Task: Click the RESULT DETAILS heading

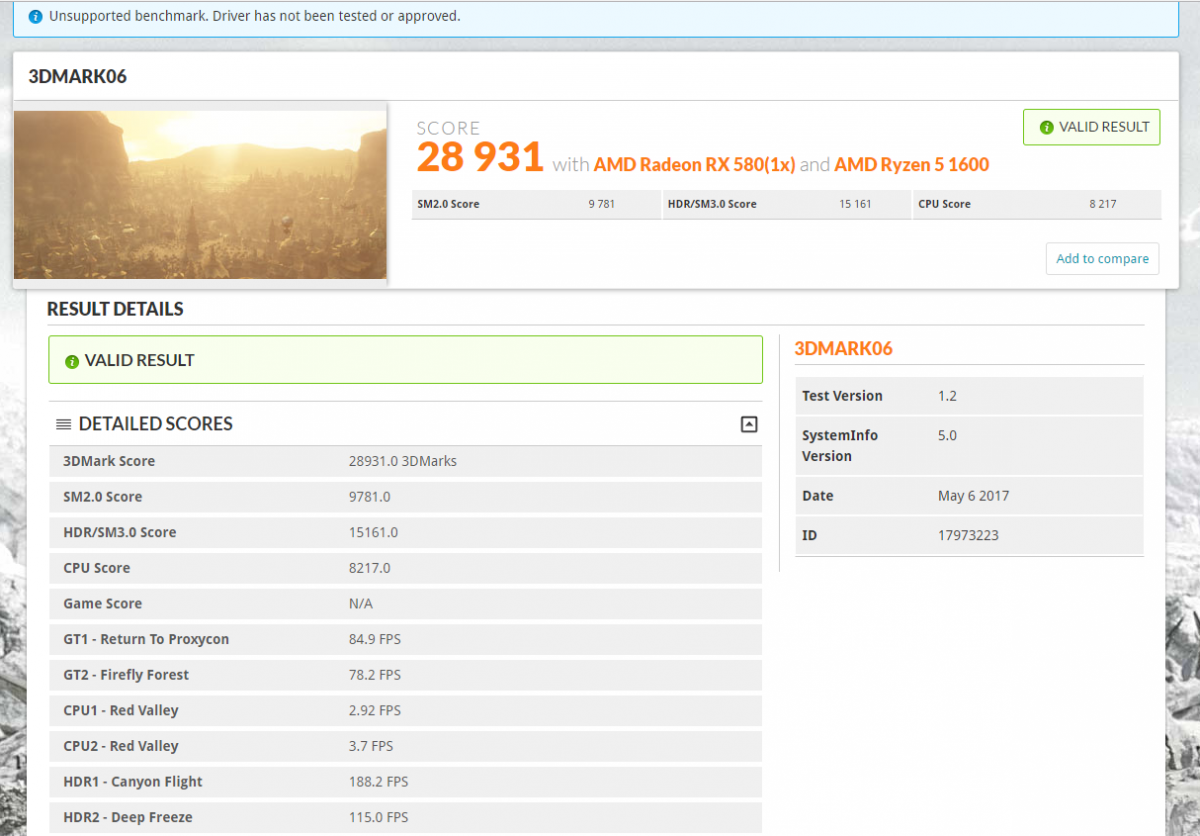Action: [115, 309]
